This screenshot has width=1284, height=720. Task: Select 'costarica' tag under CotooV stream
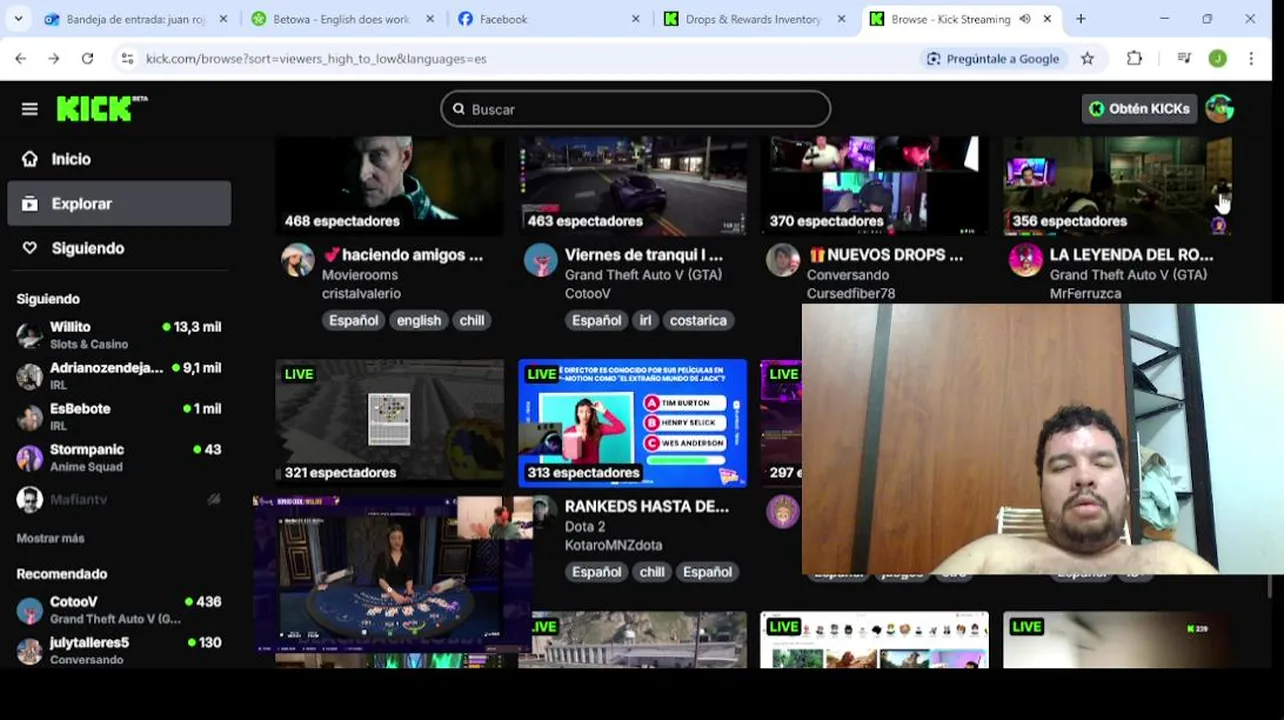point(698,321)
